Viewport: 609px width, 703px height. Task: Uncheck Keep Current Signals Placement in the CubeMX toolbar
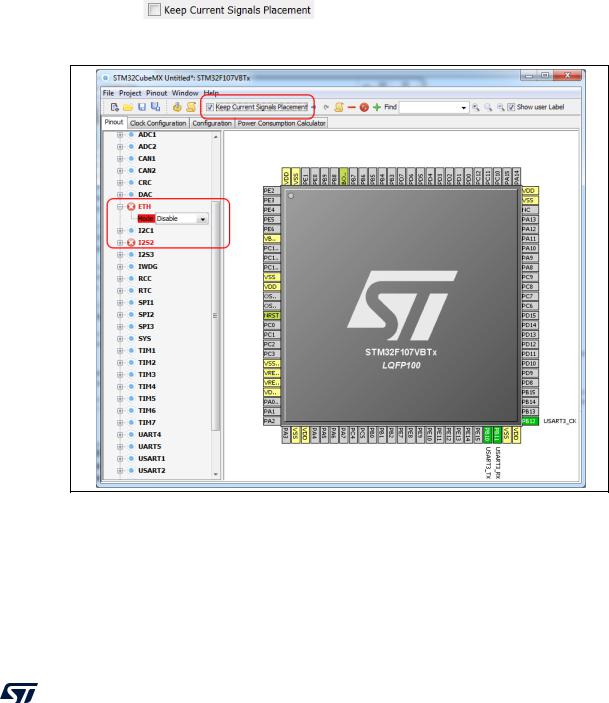(210, 107)
